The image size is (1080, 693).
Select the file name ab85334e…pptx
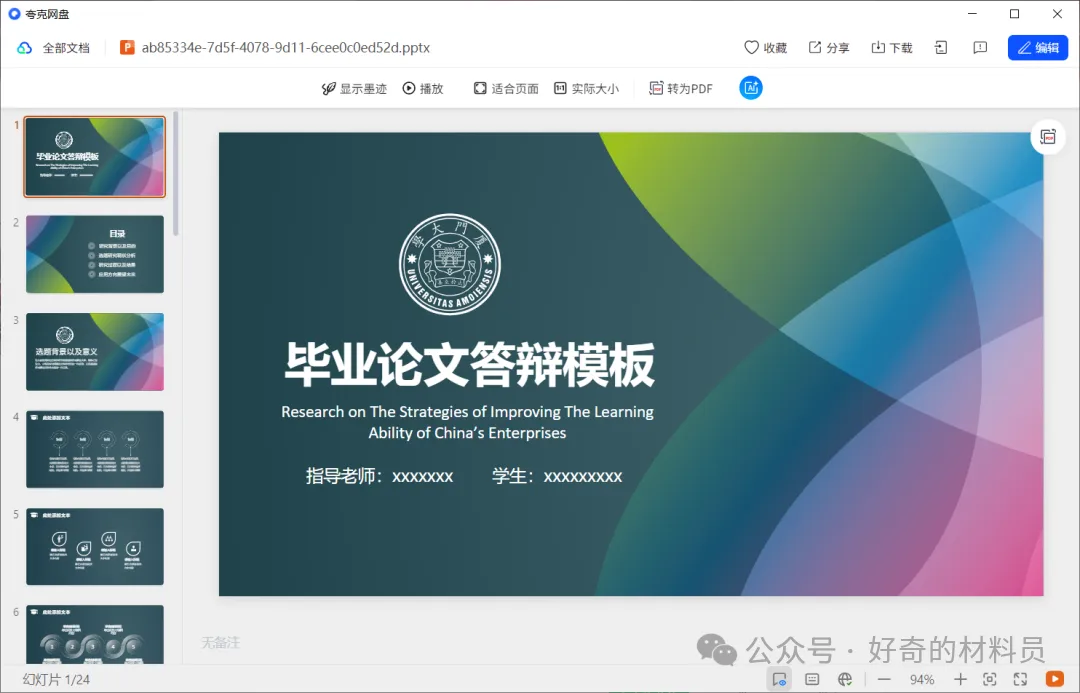pos(286,48)
